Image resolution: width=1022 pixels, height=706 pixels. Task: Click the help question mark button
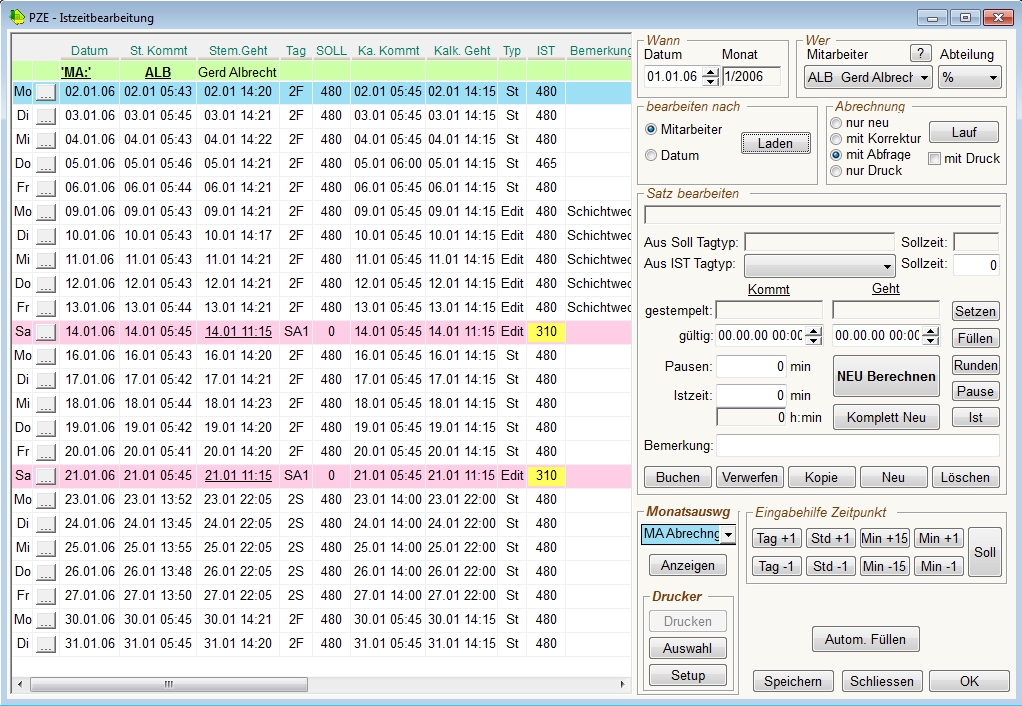(x=920, y=54)
